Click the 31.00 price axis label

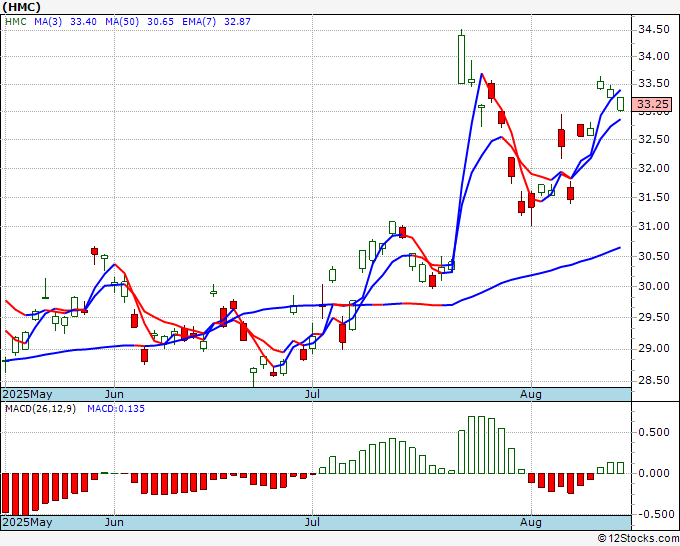pyautogui.click(x=653, y=226)
